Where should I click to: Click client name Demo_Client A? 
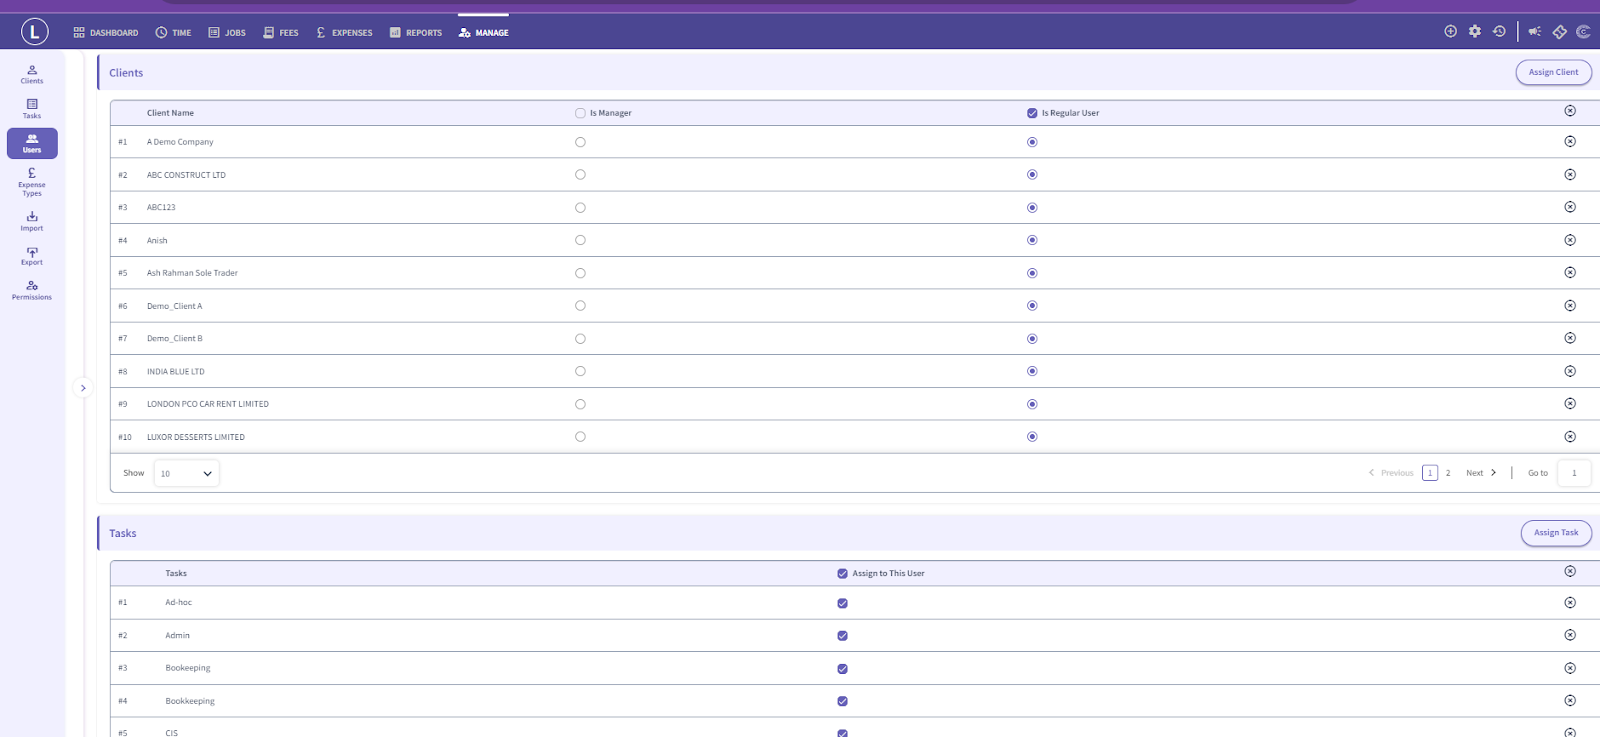(175, 306)
